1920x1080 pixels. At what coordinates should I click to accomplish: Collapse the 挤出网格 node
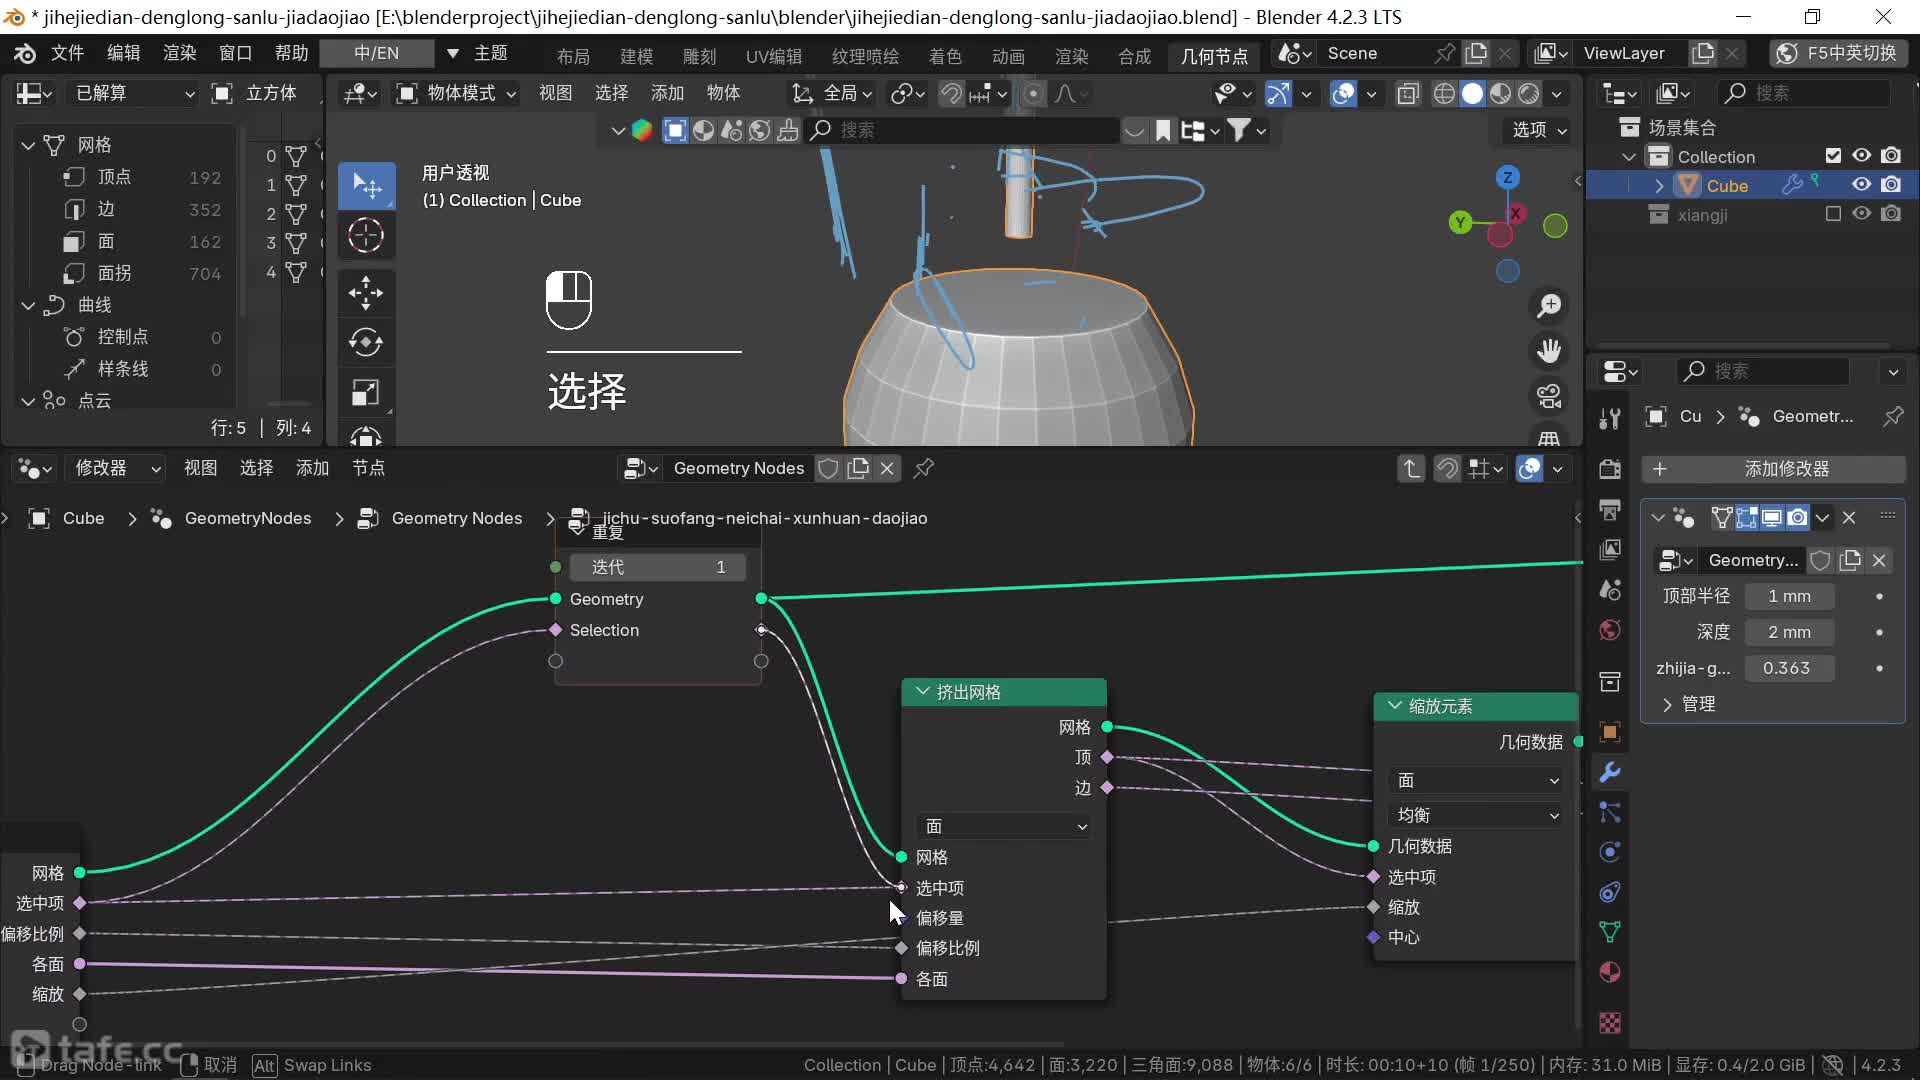[923, 692]
